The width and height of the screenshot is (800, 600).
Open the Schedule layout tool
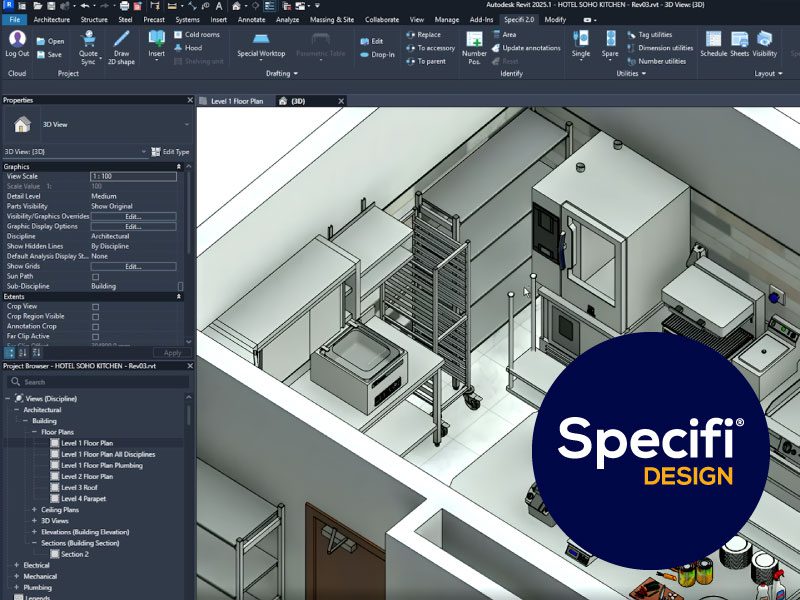(713, 44)
